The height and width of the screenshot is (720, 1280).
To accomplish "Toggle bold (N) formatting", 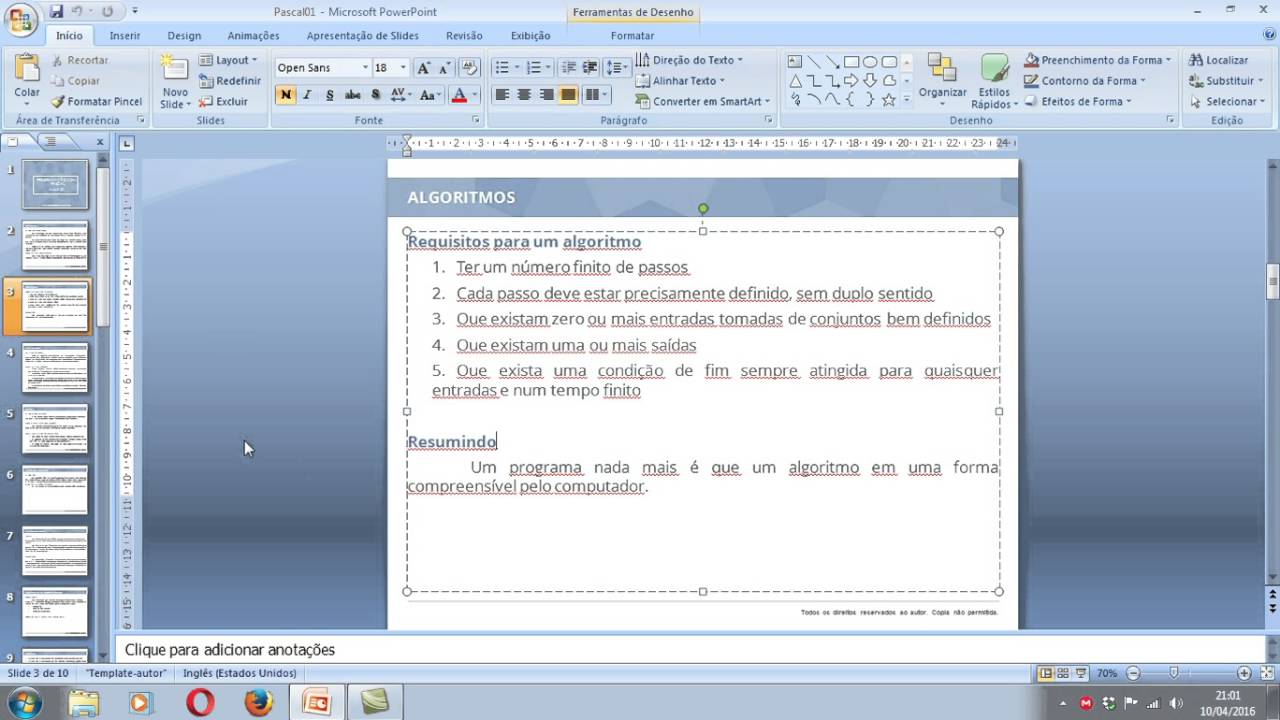I will [x=286, y=95].
